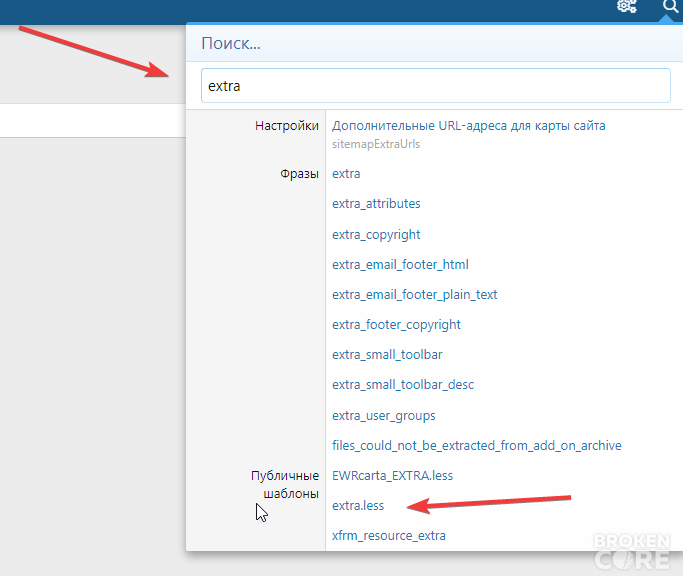Image resolution: width=683 pixels, height=576 pixels.
Task: Open the gears settings icon in header
Action: coord(627,6)
